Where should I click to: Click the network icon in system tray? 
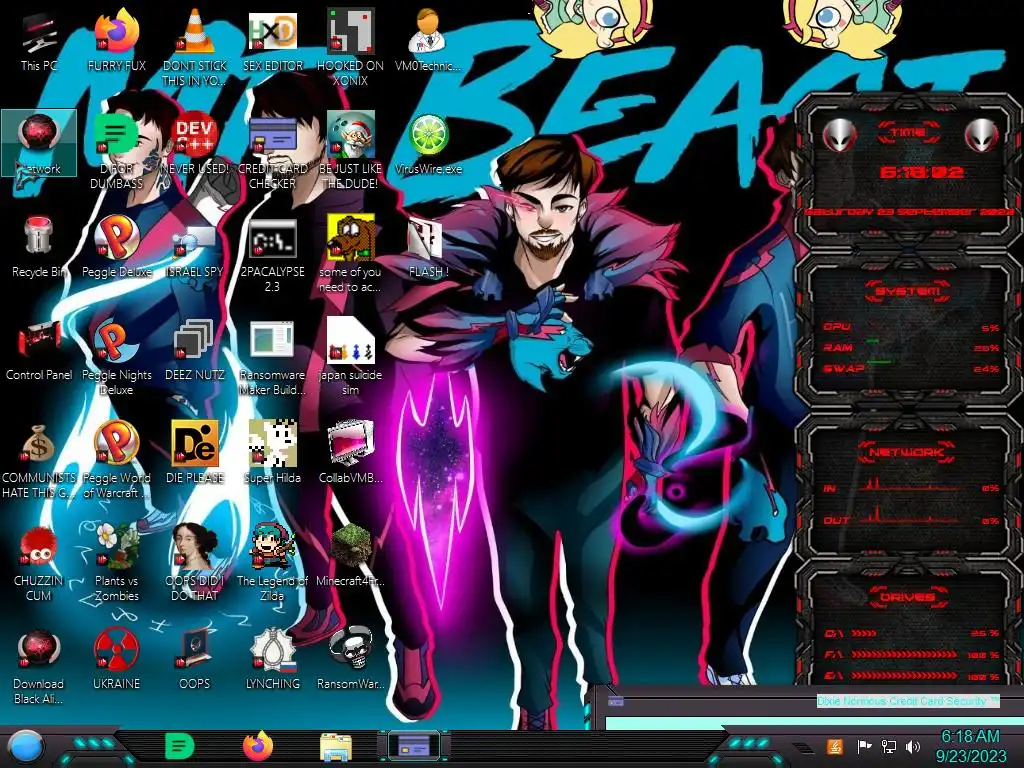(x=888, y=746)
